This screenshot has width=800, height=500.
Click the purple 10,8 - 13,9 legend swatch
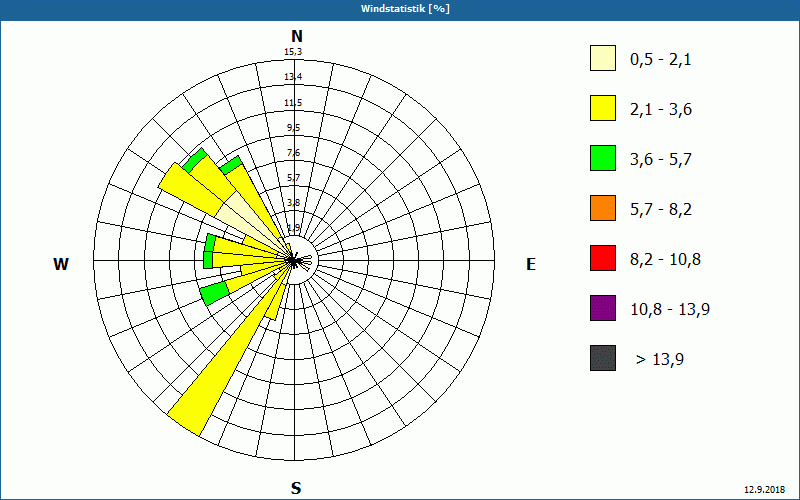tap(603, 308)
